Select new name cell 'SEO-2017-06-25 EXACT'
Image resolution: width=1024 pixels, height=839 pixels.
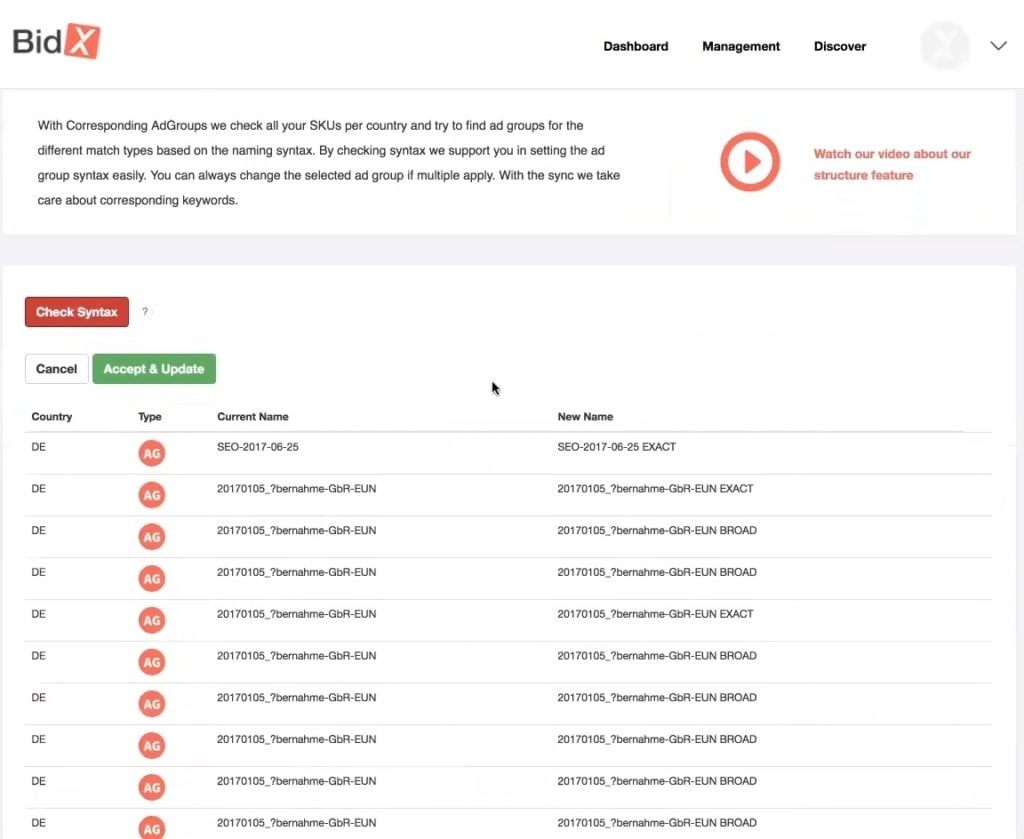tap(616, 447)
